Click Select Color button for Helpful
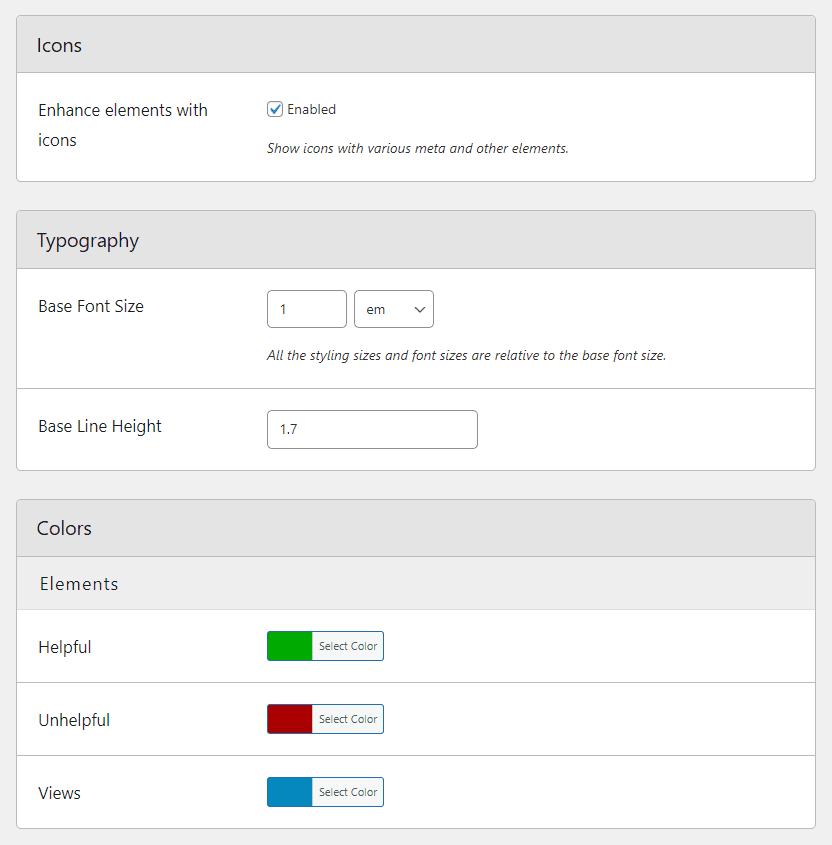Viewport: 832px width, 845px height. click(x=348, y=646)
